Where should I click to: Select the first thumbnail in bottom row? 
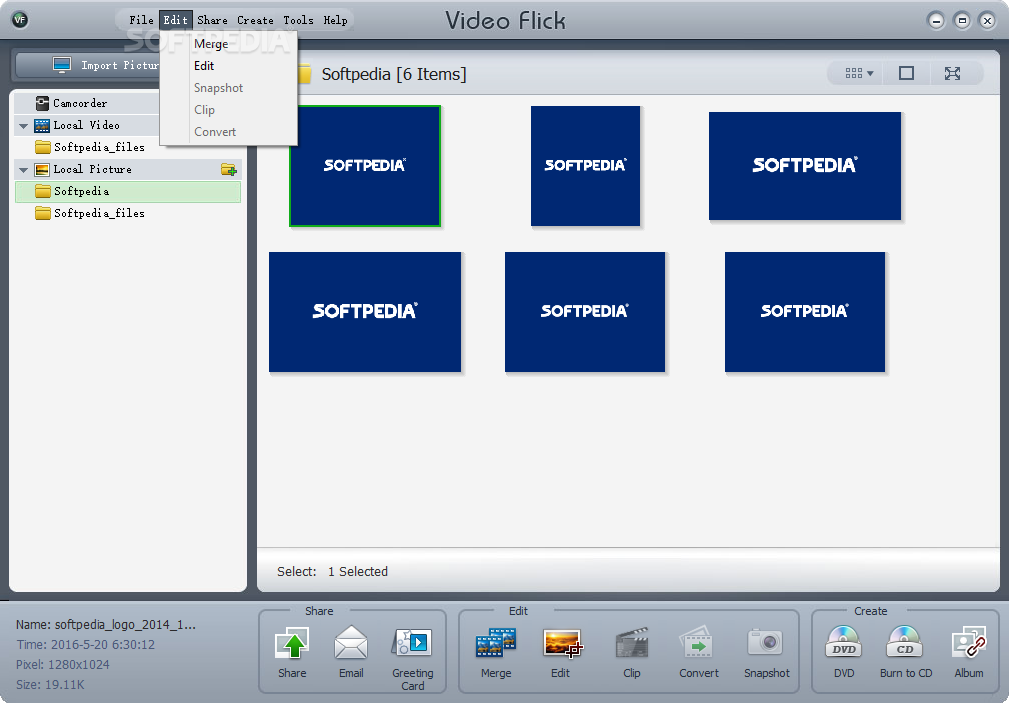pyautogui.click(x=365, y=312)
